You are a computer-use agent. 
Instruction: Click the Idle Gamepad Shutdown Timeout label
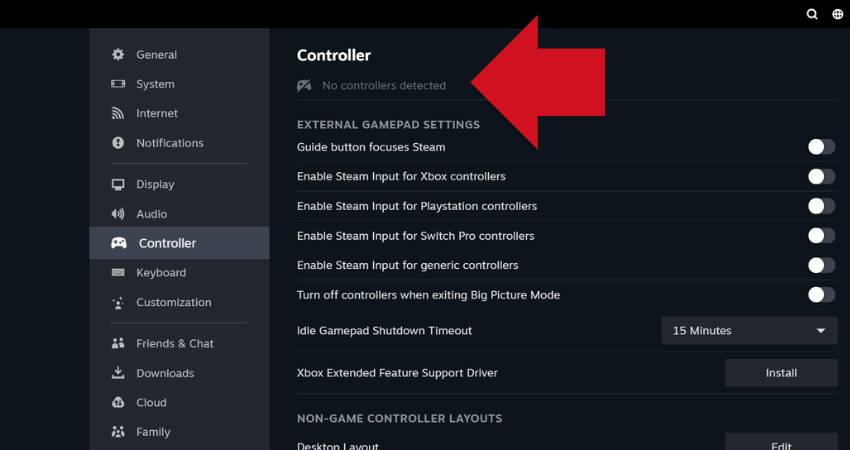click(384, 330)
